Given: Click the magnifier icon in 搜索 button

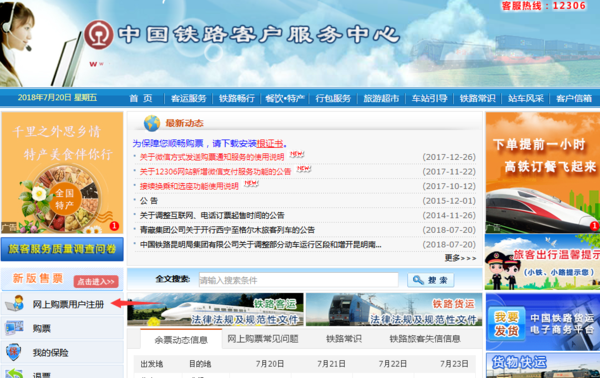Looking at the screenshot, I should pos(418,280).
